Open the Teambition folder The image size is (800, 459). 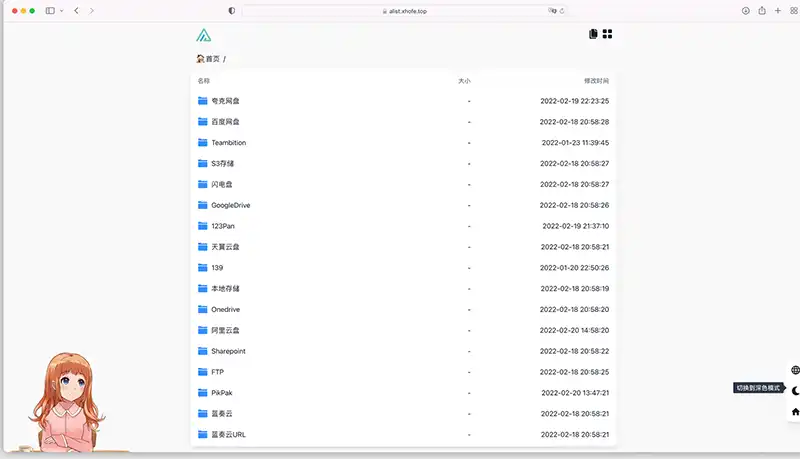click(403, 143)
